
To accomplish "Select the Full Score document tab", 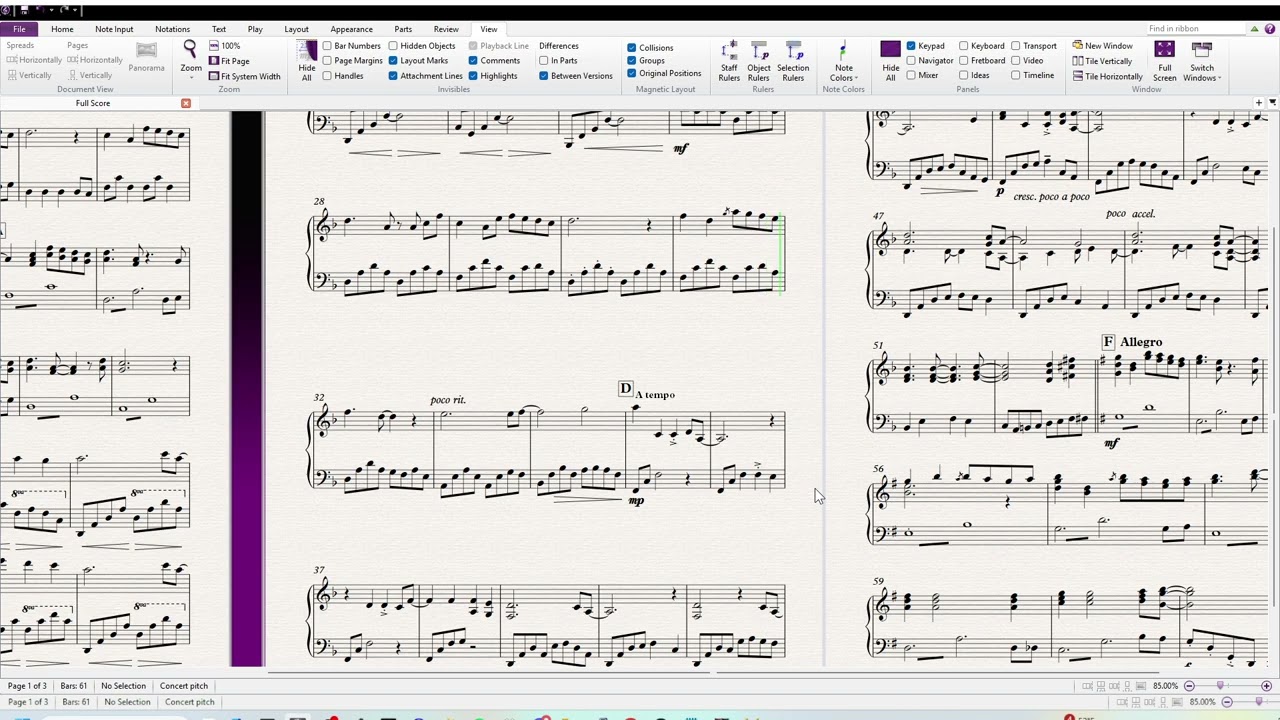I will click(x=93, y=103).
